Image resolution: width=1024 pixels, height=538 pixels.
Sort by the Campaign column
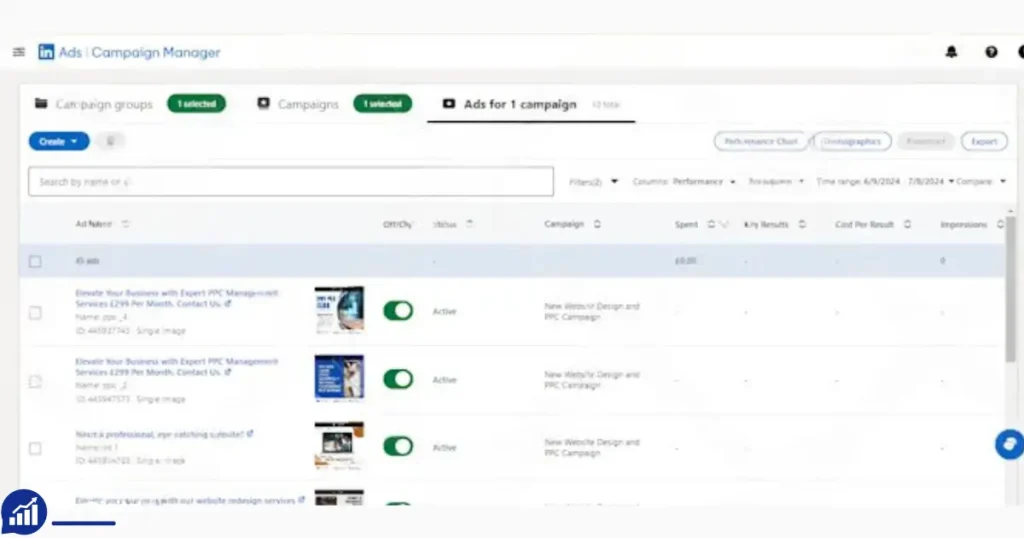click(x=597, y=224)
